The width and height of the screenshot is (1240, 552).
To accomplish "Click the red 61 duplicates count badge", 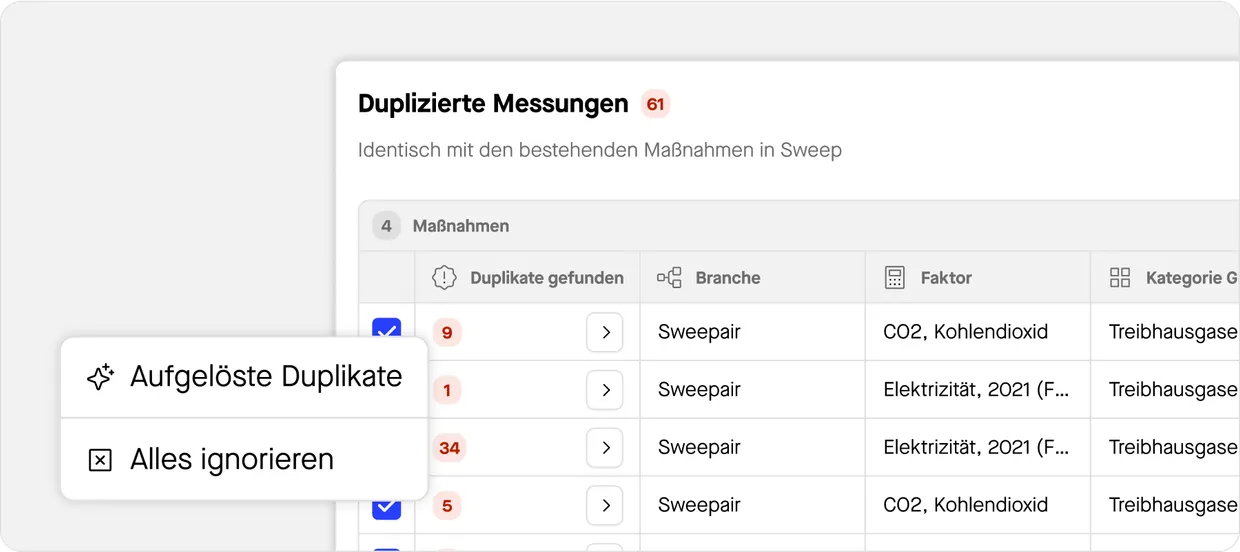I will [x=655, y=104].
